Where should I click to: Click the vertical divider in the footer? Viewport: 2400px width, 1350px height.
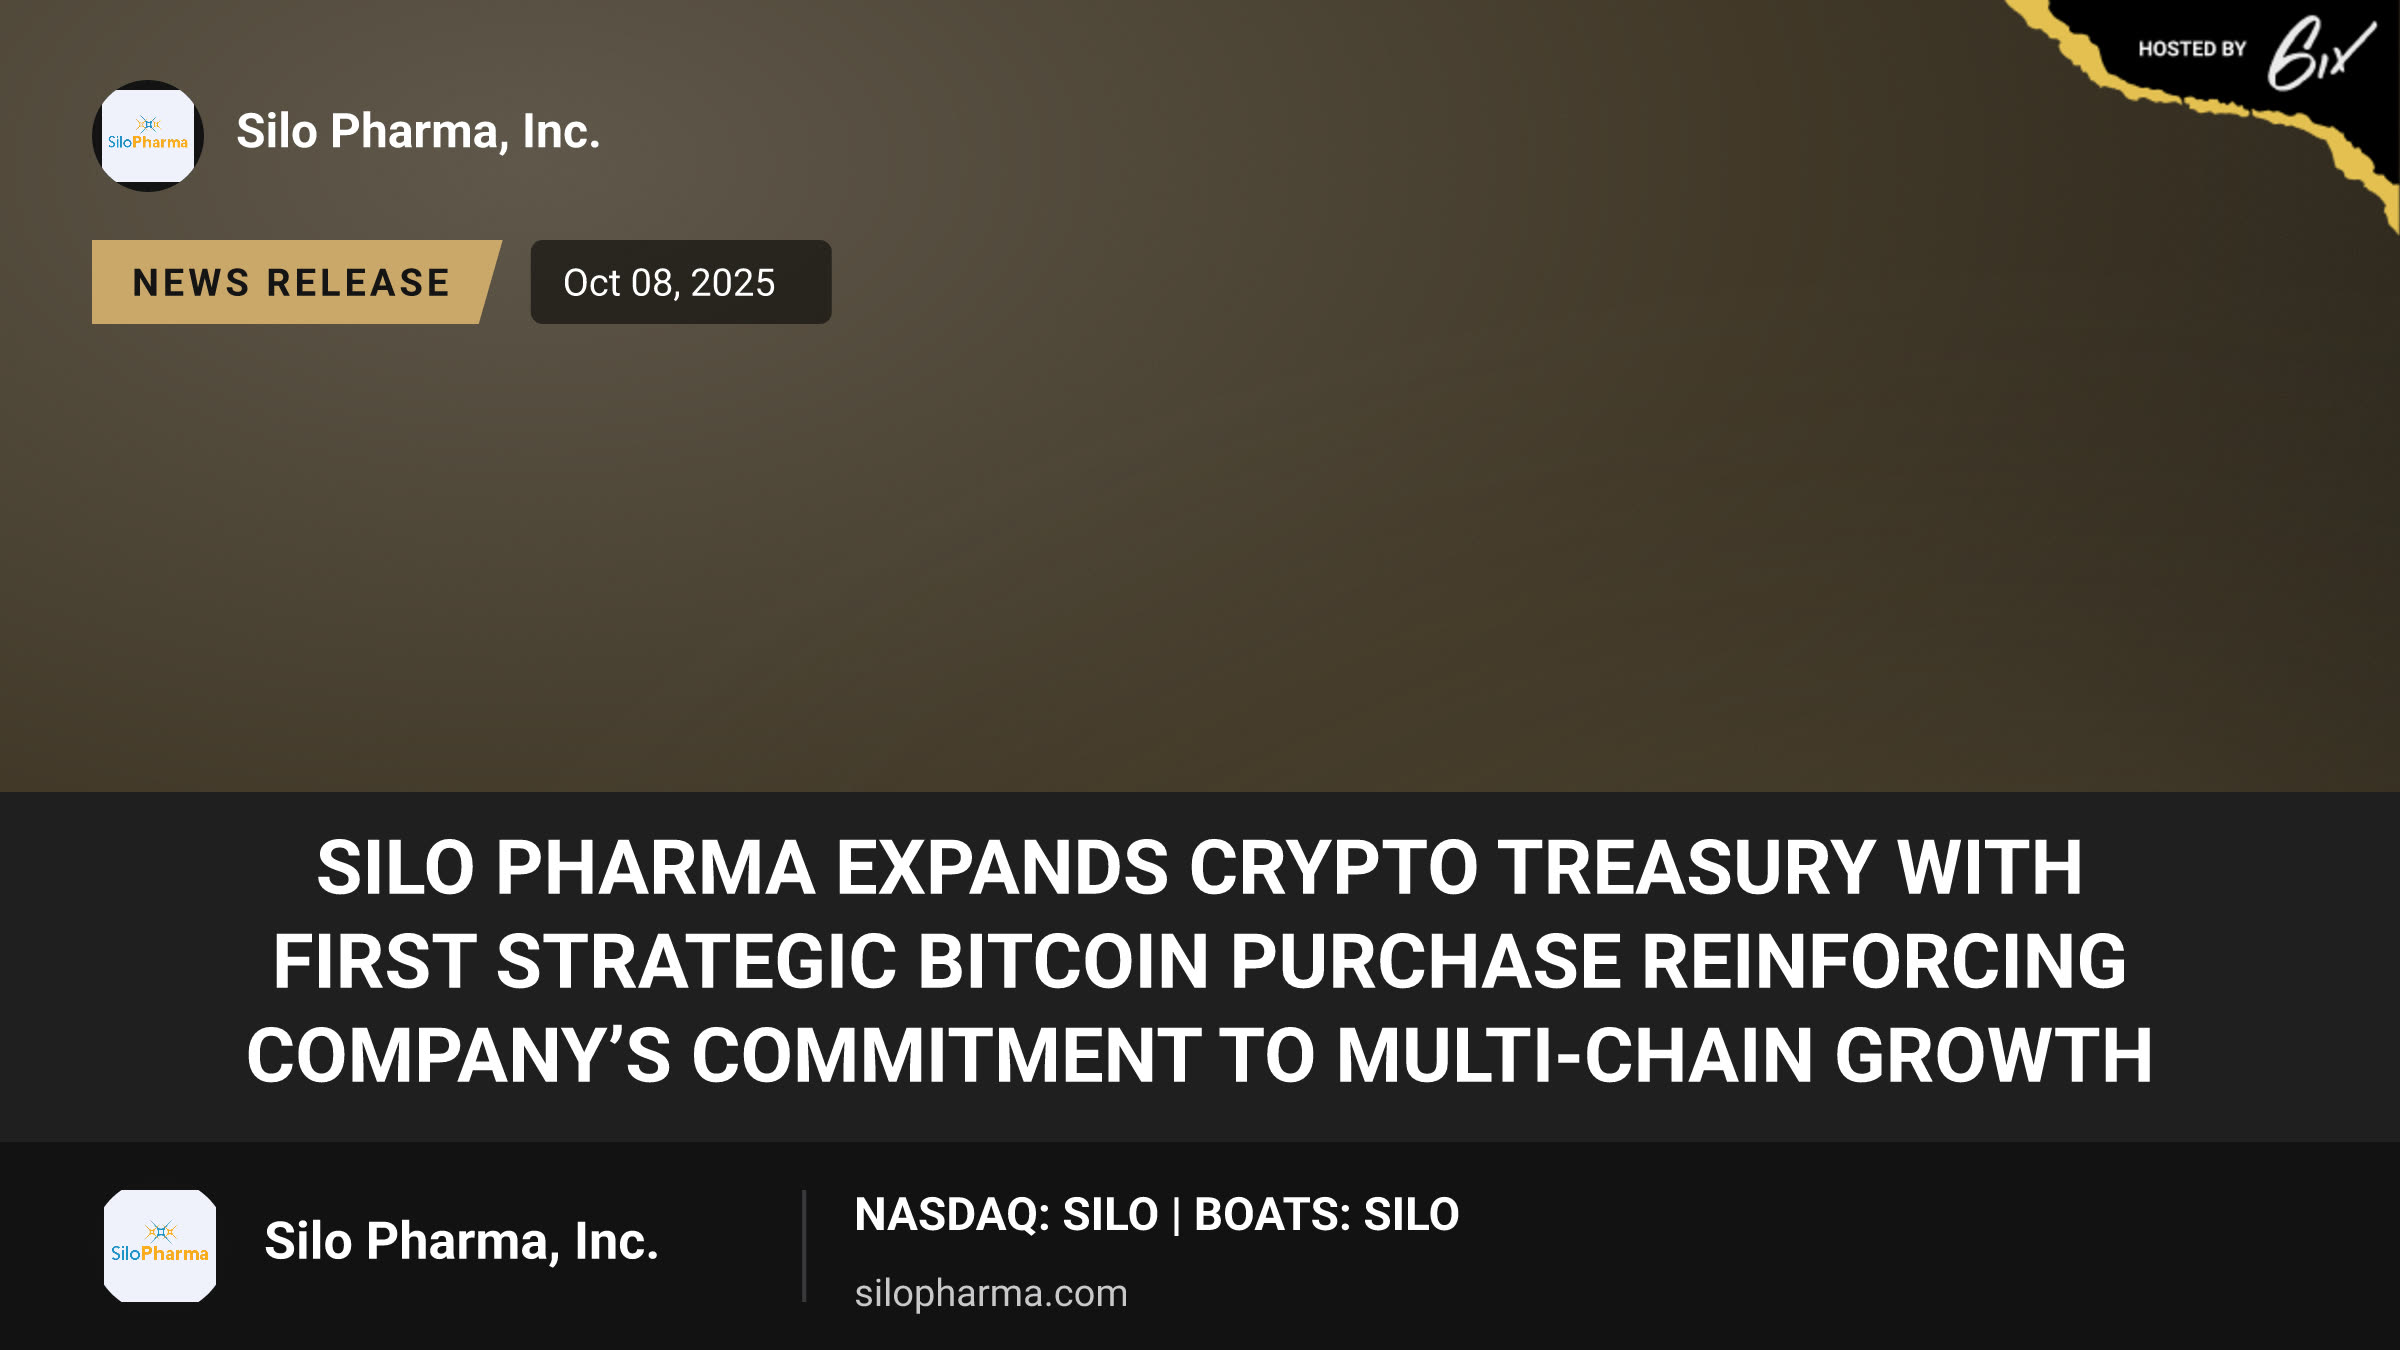(x=804, y=1246)
